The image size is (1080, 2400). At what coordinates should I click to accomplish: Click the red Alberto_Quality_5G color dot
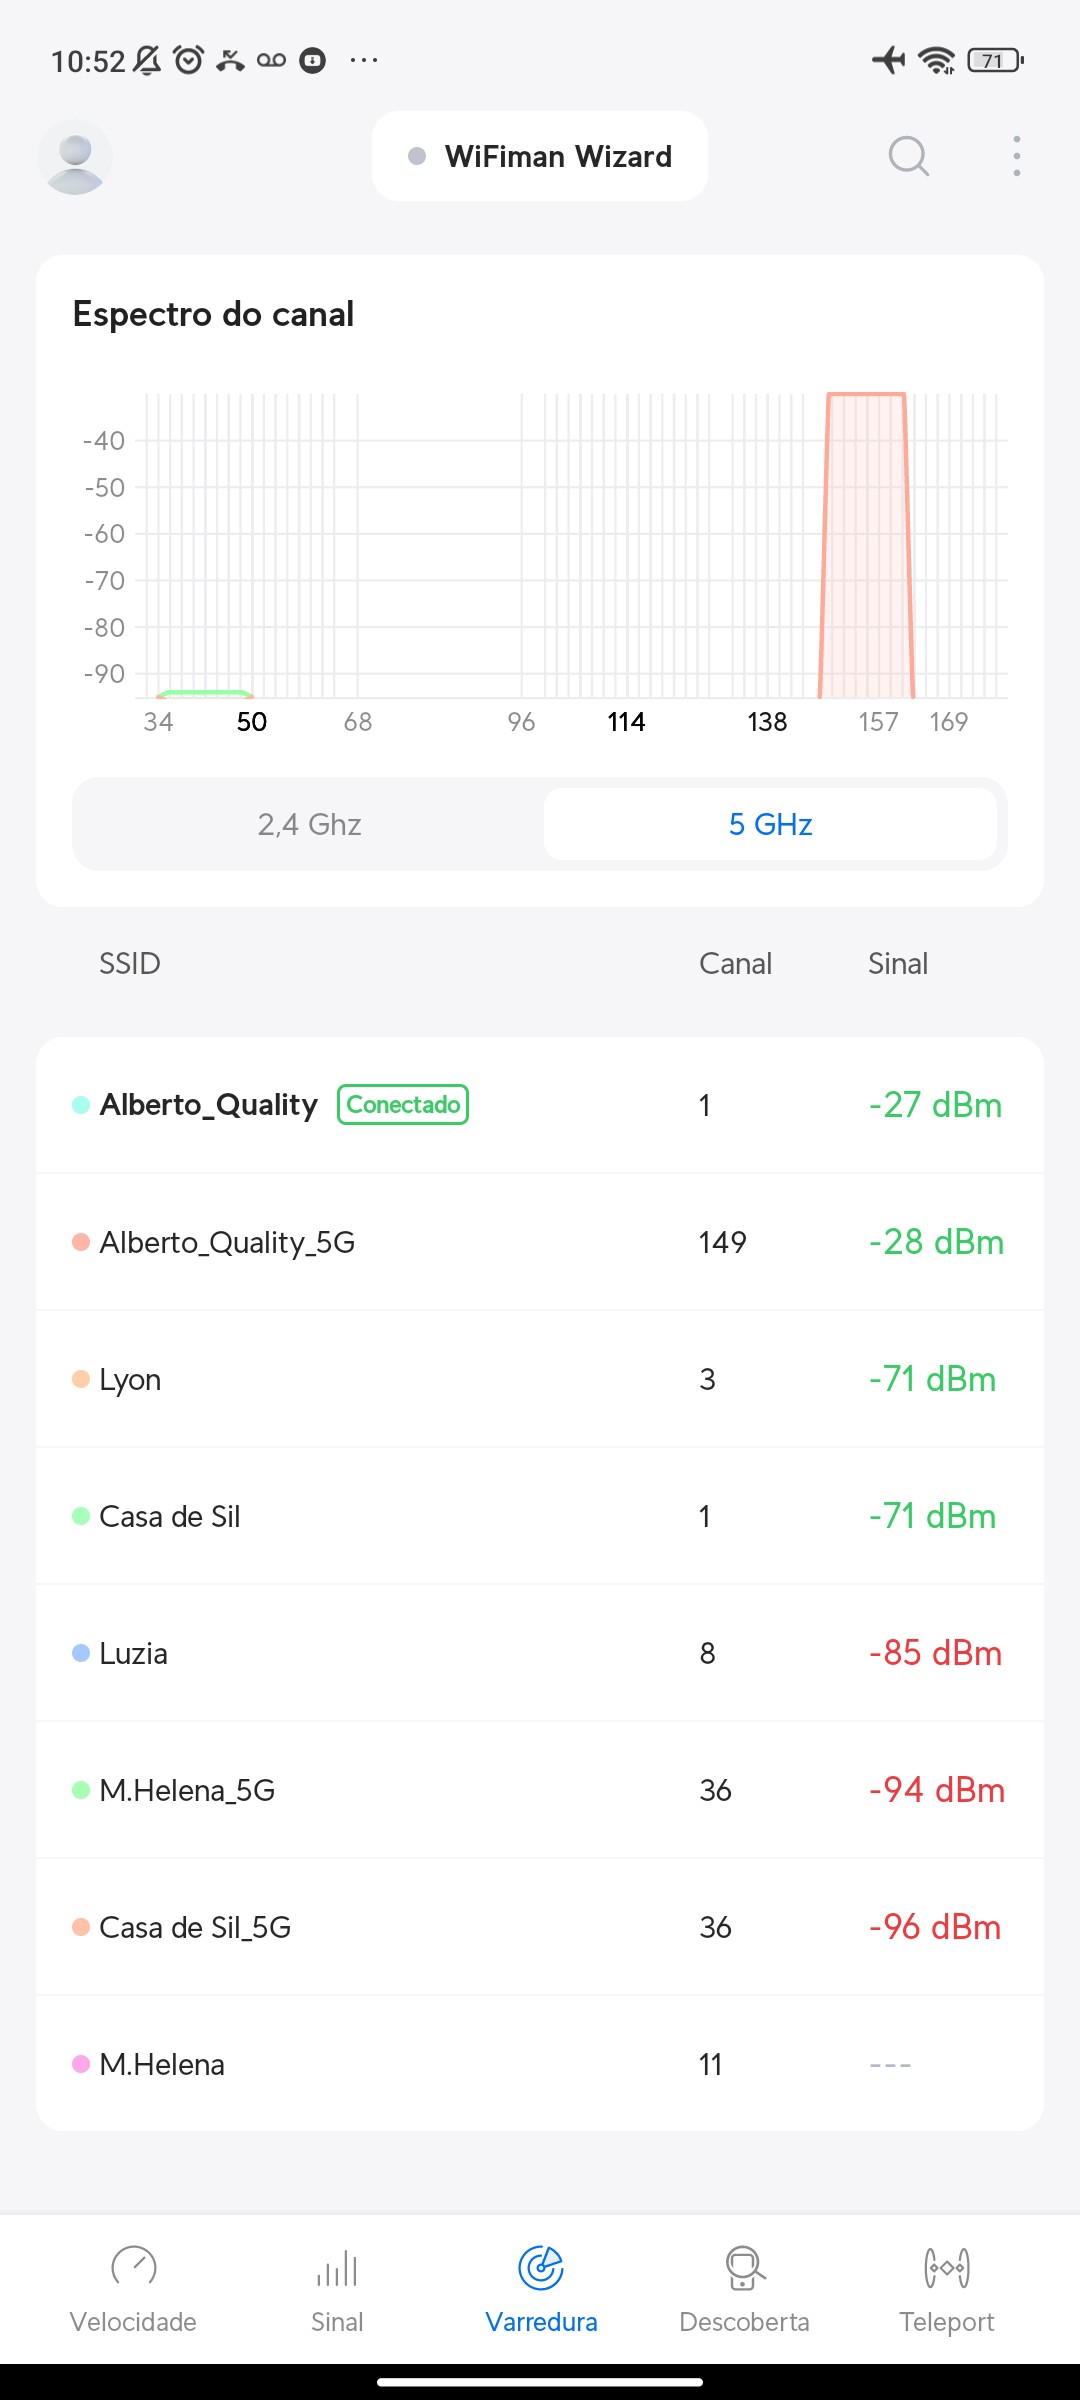pos(81,1242)
